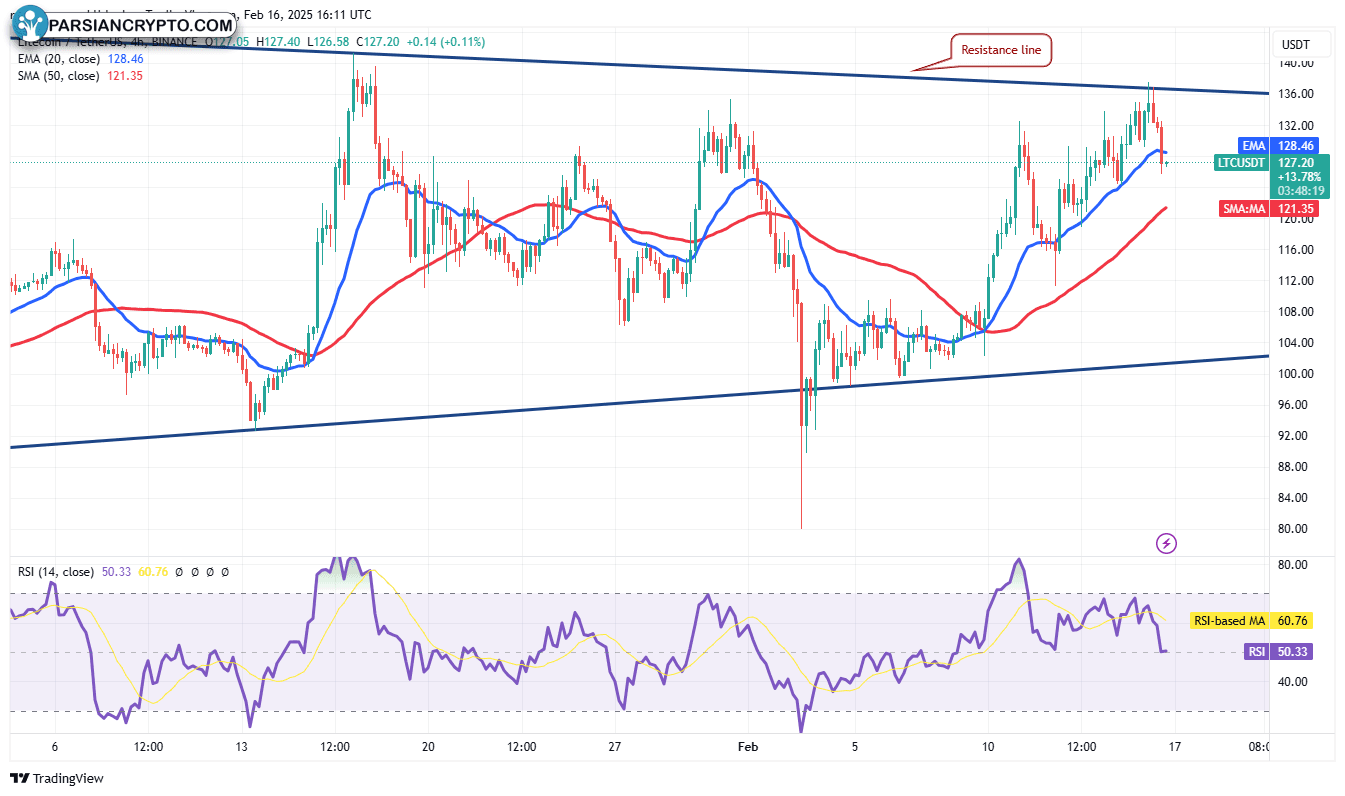1345x796 pixels.
Task: Click the 13 date on time axis
Action: point(241,747)
